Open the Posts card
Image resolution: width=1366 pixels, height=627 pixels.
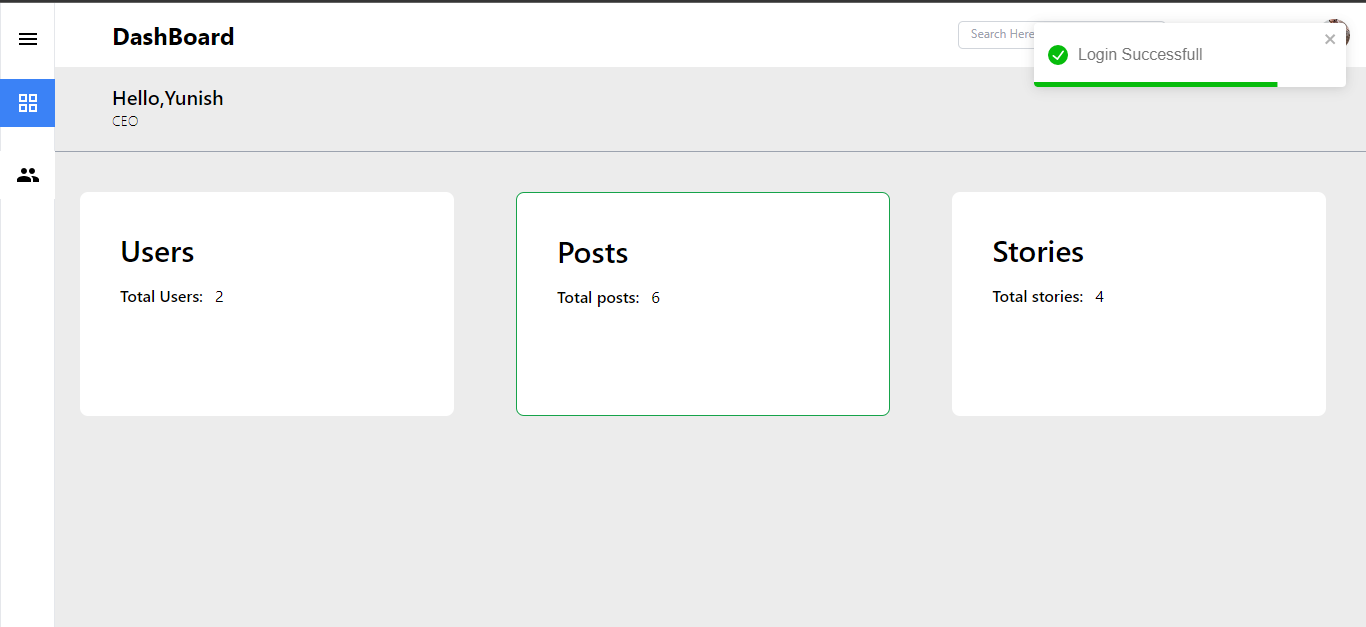tap(702, 303)
